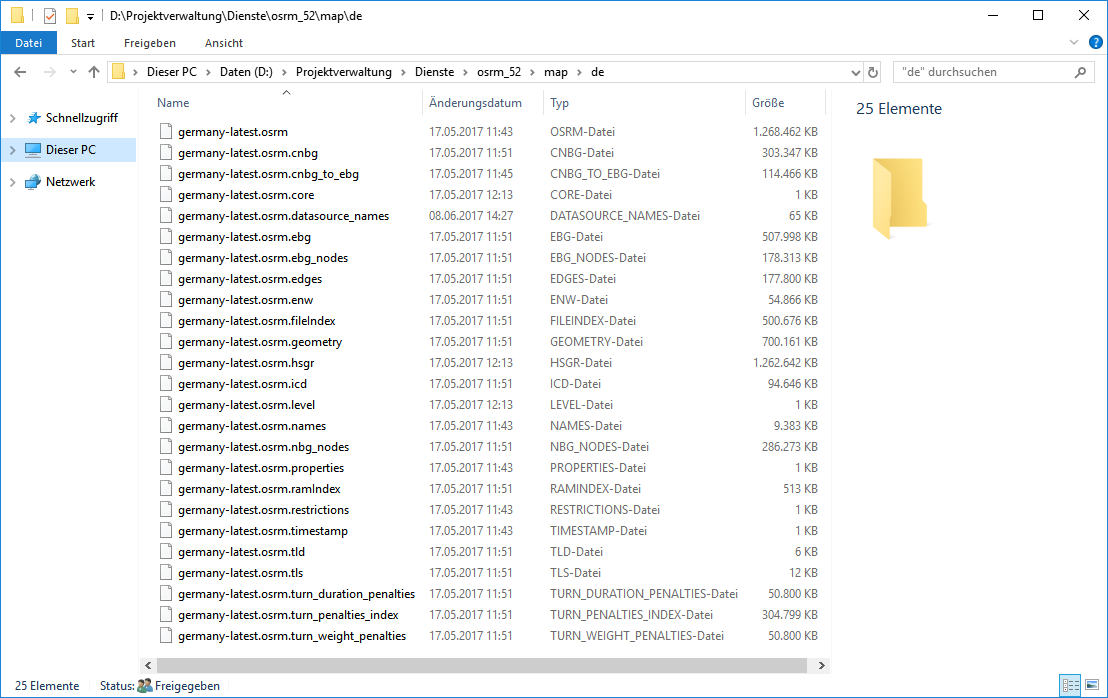The height and width of the screenshot is (698, 1108).
Task: Navigate to osrm_52 breadcrumb
Action: click(499, 72)
